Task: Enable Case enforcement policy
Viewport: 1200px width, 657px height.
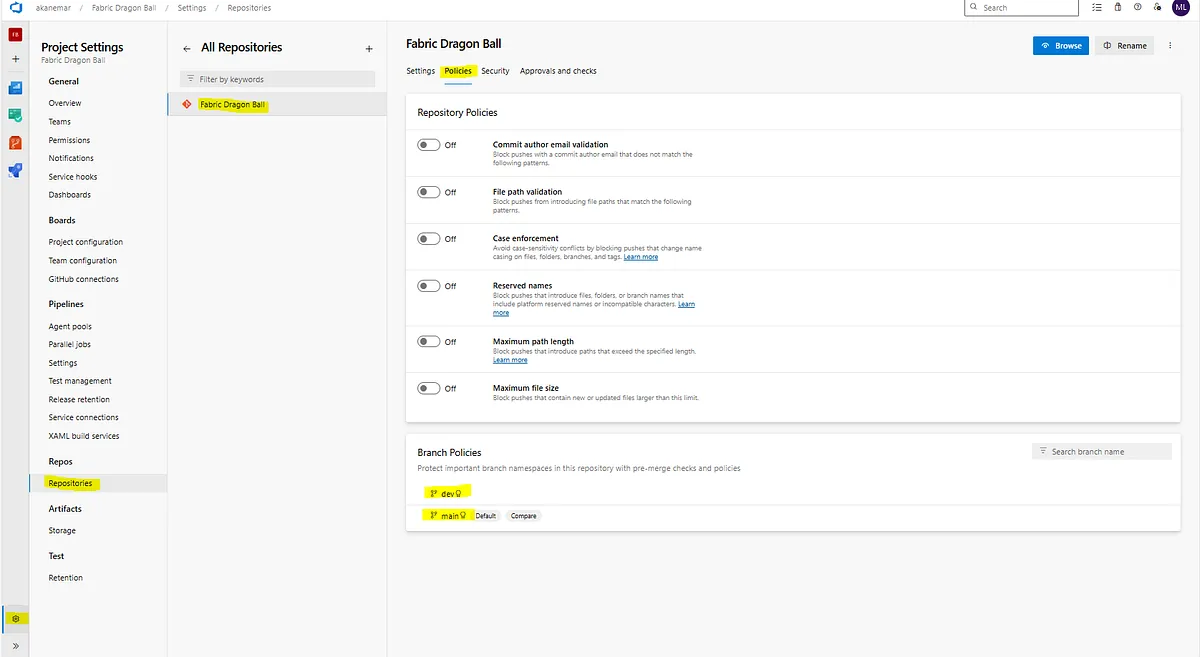Action: click(x=428, y=239)
